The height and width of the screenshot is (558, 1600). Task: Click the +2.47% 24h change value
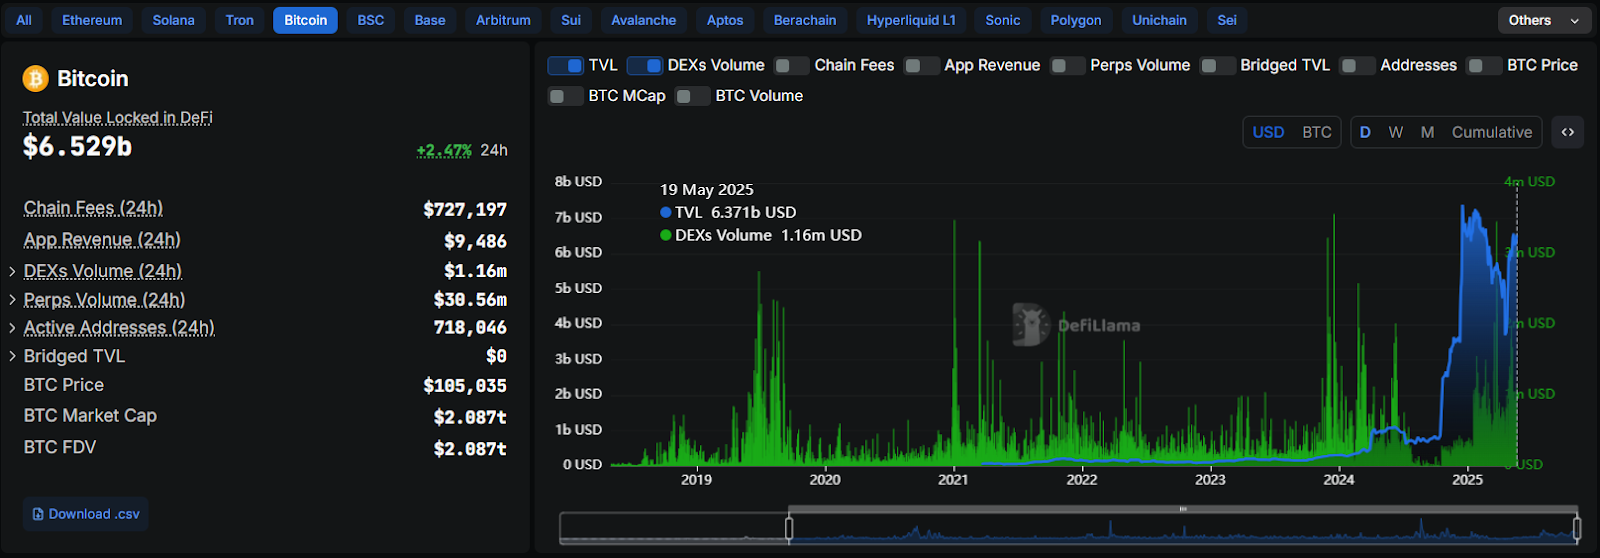click(444, 150)
